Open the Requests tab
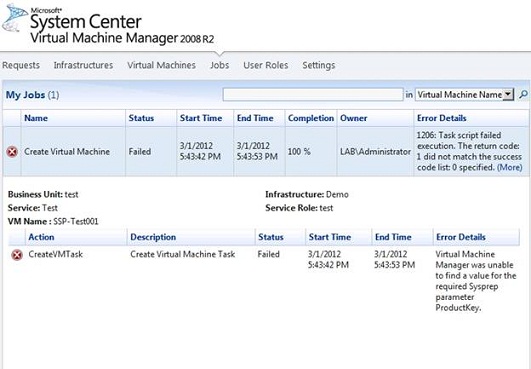The width and height of the screenshot is (531, 369). click(21, 65)
